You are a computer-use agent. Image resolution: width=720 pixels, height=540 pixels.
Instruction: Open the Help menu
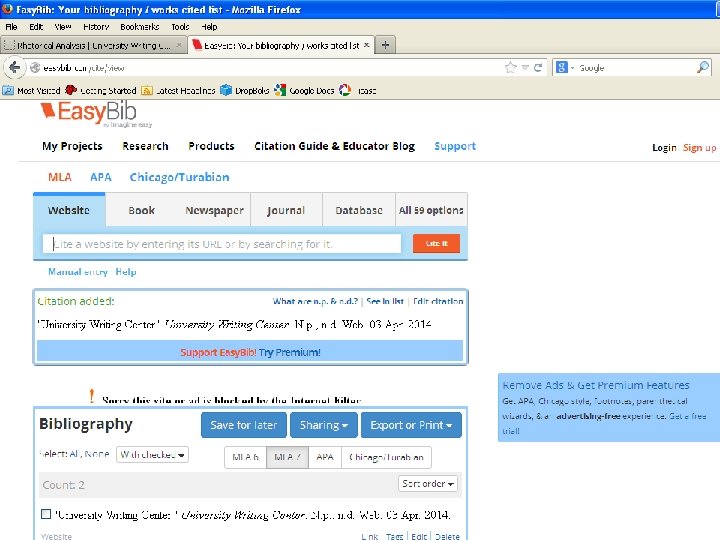[x=209, y=27]
